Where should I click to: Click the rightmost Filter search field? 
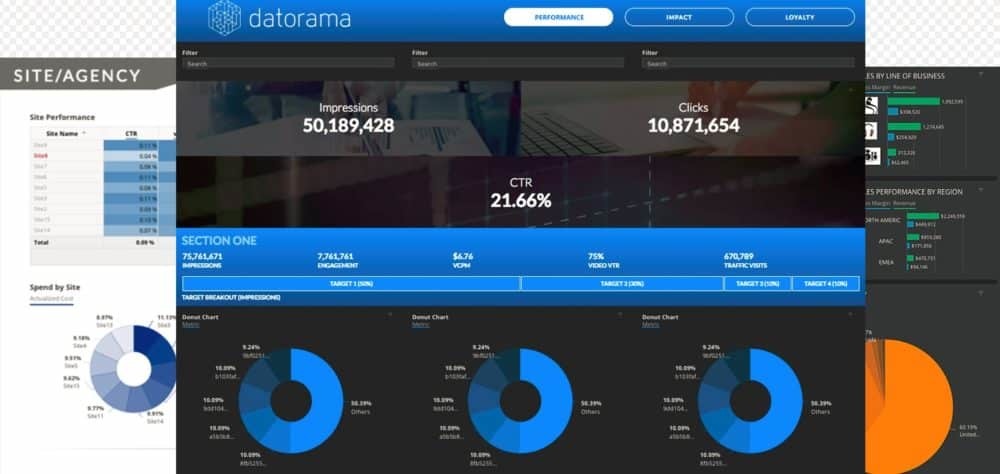pyautogui.click(x=750, y=63)
